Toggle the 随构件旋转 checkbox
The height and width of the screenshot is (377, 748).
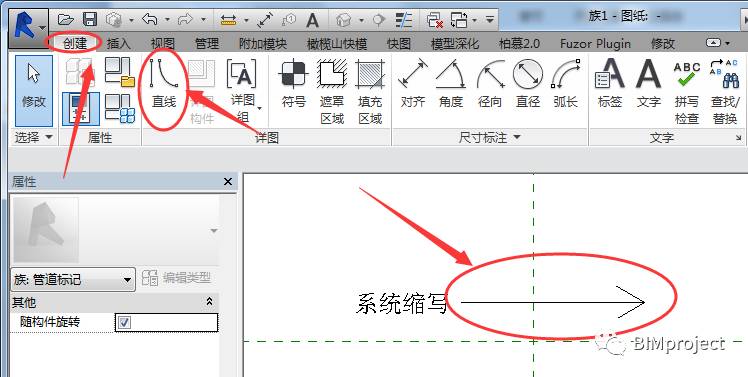(125, 323)
